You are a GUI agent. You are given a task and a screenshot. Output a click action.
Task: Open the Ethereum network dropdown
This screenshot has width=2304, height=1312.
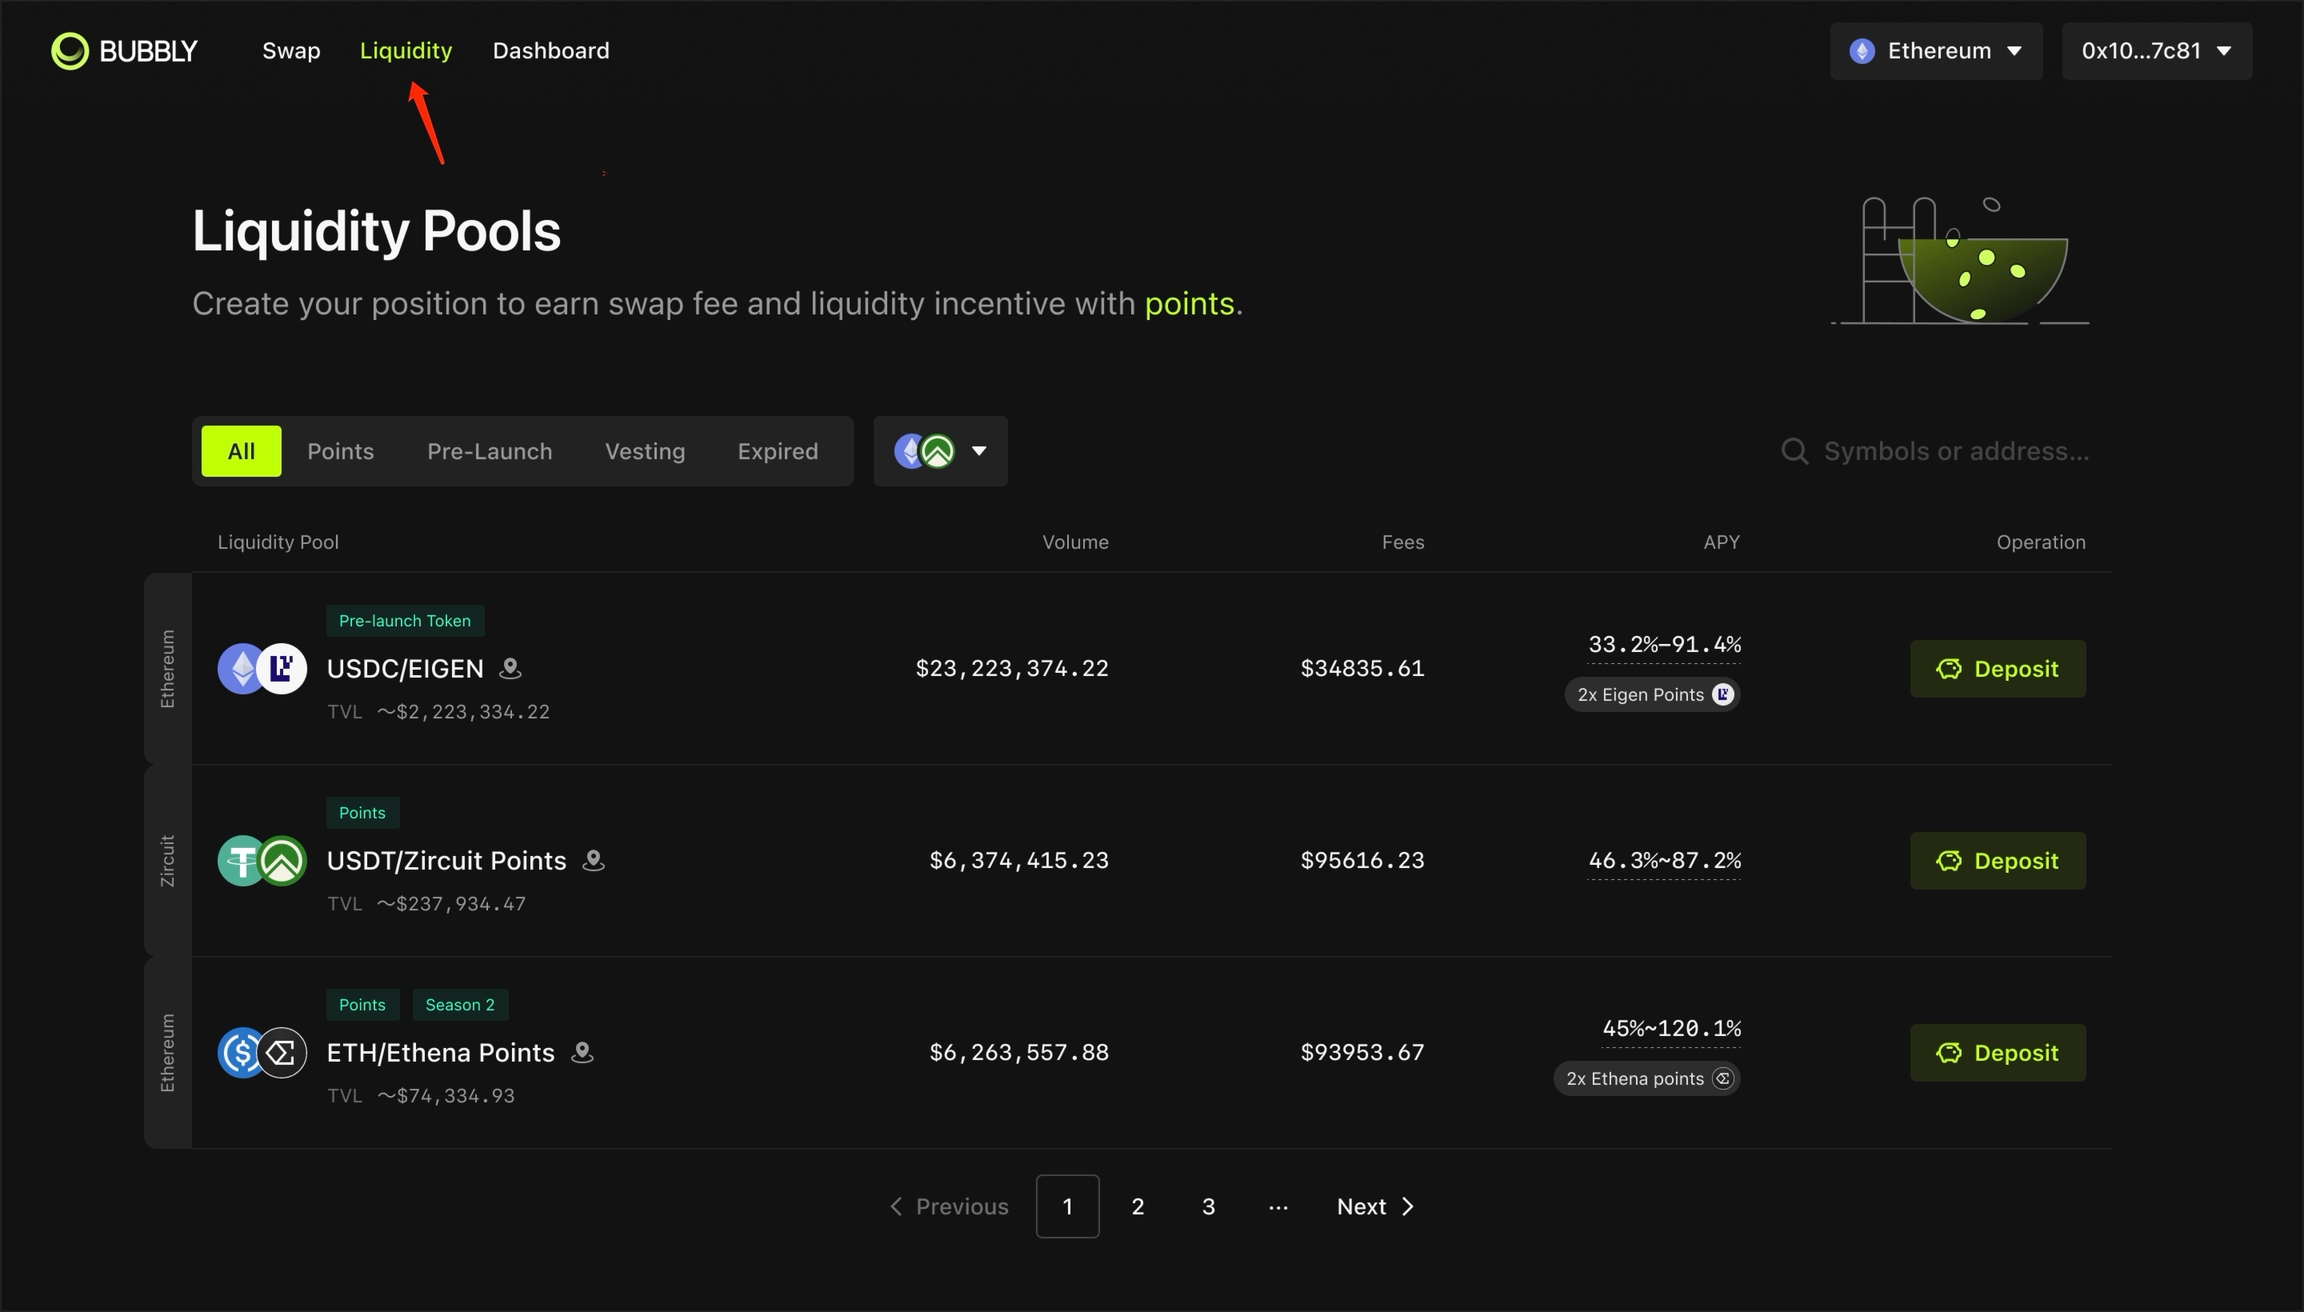[x=1935, y=51]
